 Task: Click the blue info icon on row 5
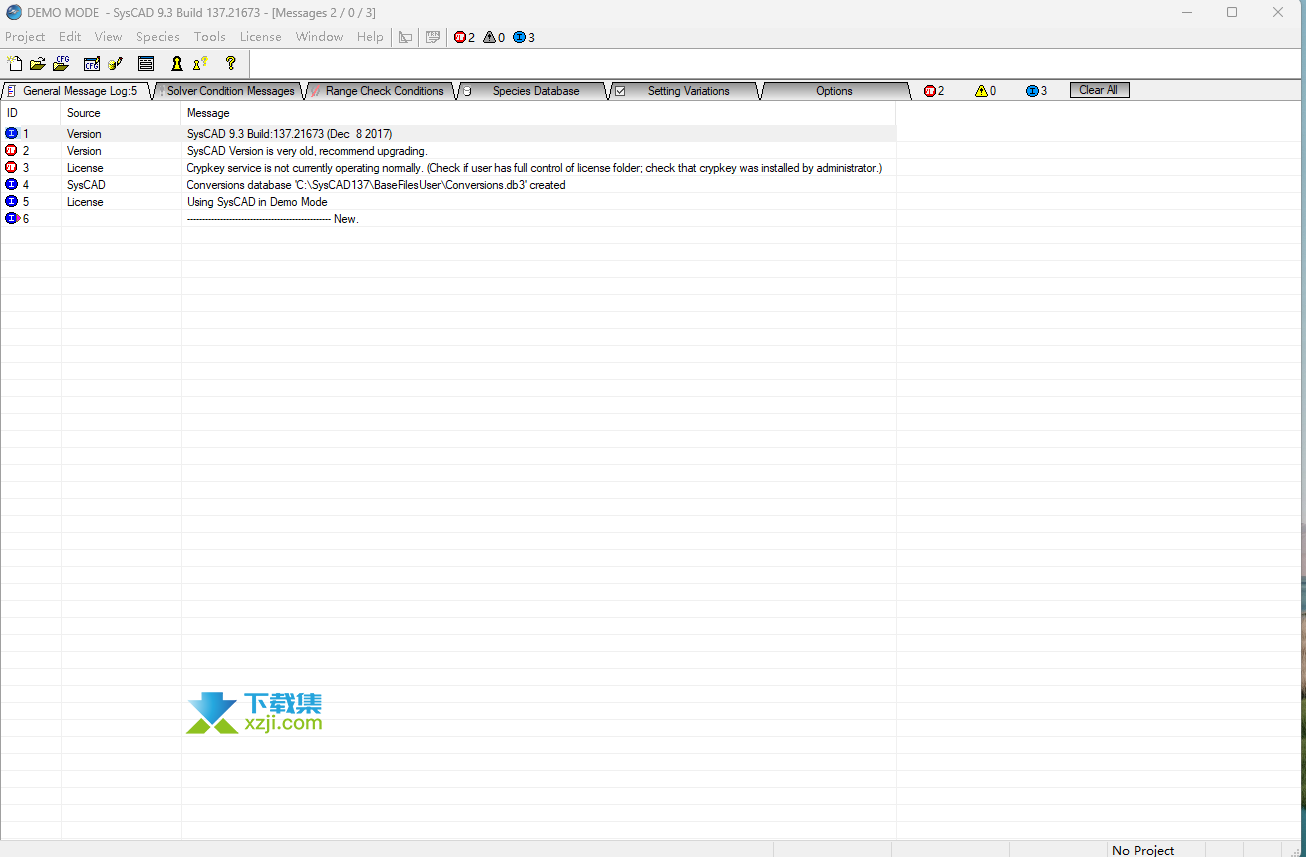(12, 201)
